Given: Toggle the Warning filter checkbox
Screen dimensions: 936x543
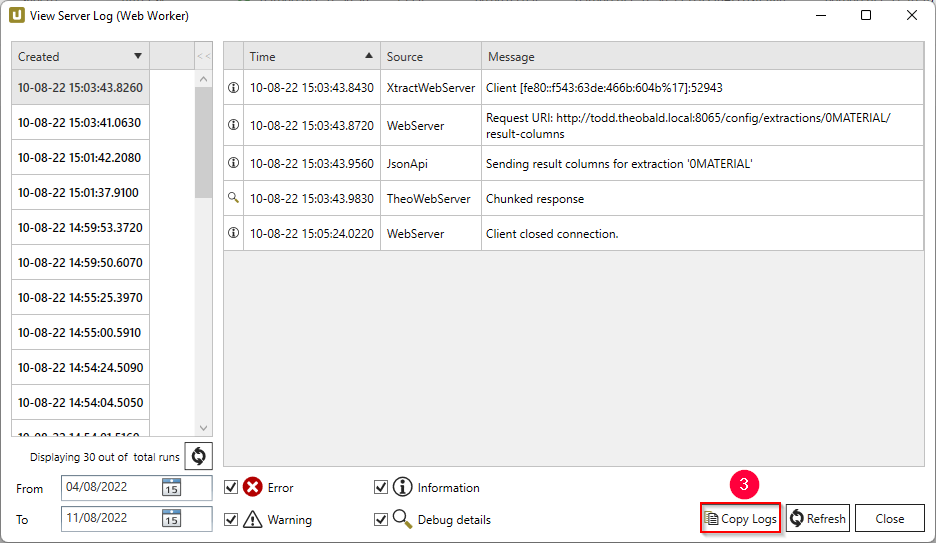Looking at the screenshot, I should click(x=231, y=519).
